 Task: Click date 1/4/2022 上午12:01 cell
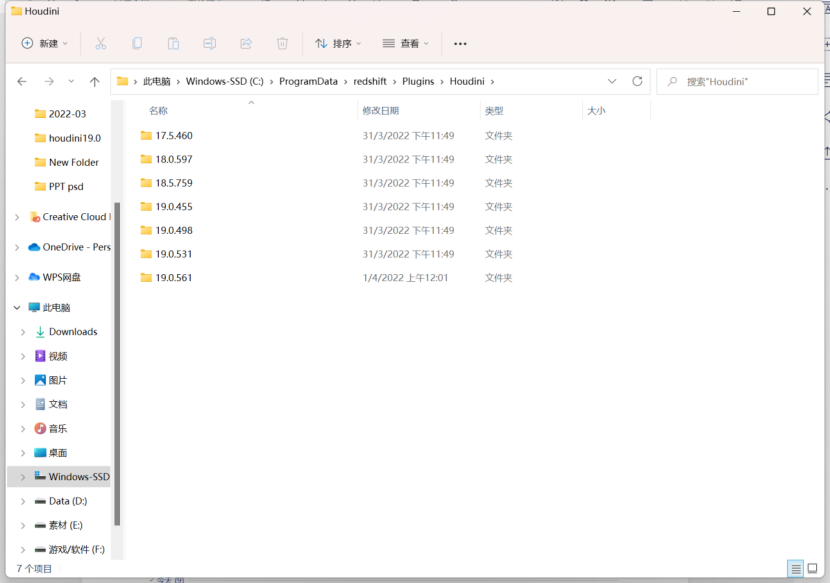pyautogui.click(x=405, y=277)
